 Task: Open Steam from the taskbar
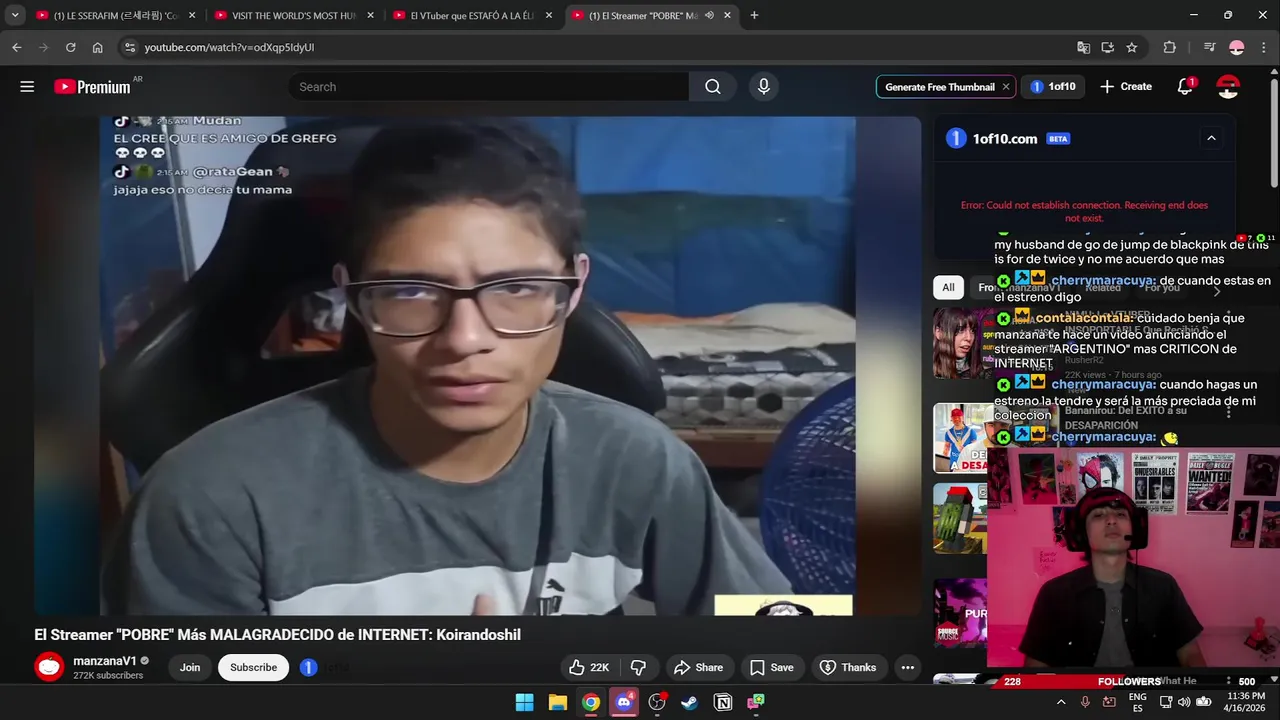point(689,702)
